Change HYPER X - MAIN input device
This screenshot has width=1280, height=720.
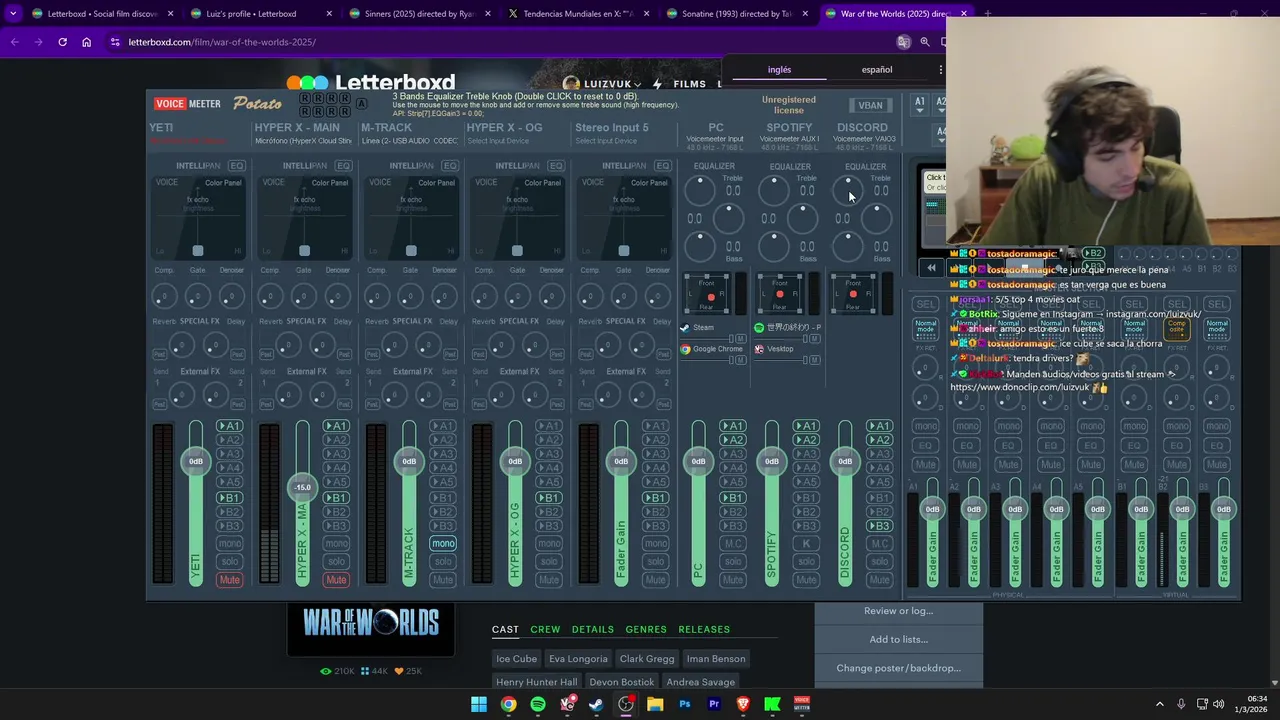(303, 141)
